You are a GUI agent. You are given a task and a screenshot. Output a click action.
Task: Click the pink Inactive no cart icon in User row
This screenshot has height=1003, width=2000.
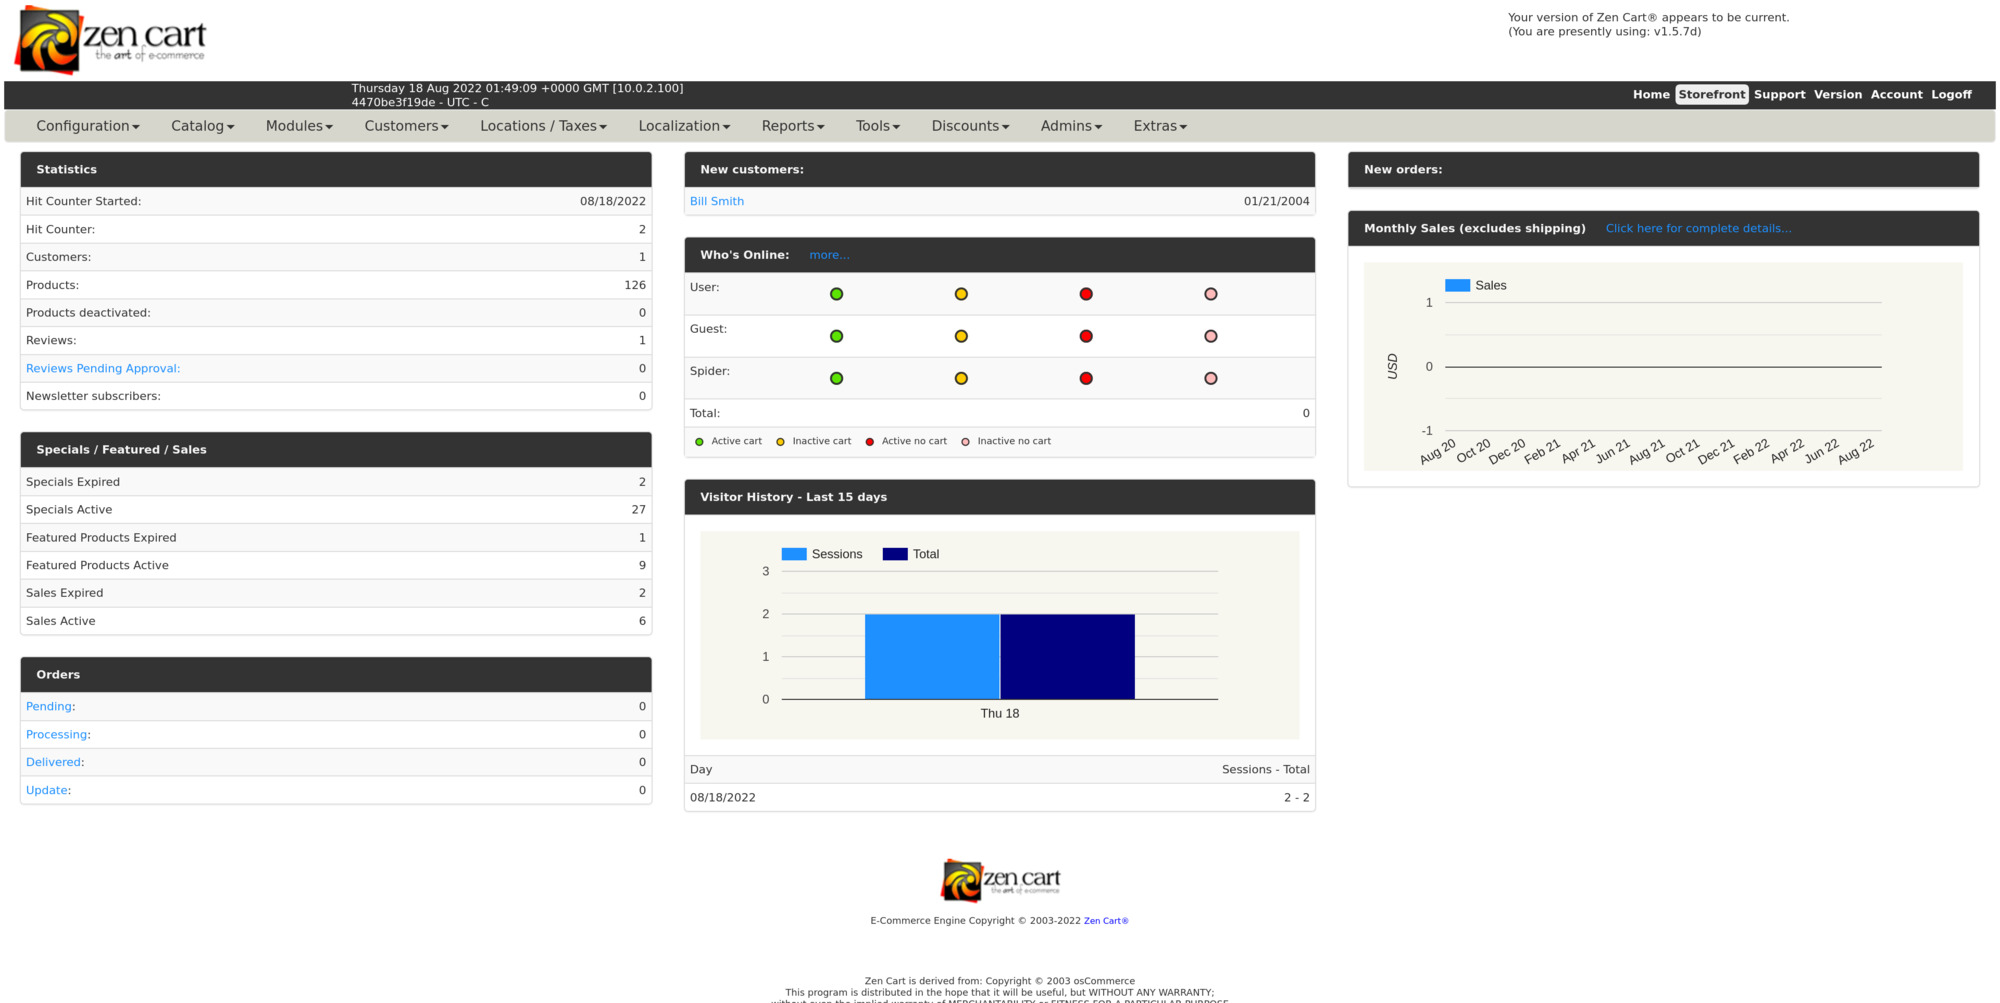tap(1211, 294)
